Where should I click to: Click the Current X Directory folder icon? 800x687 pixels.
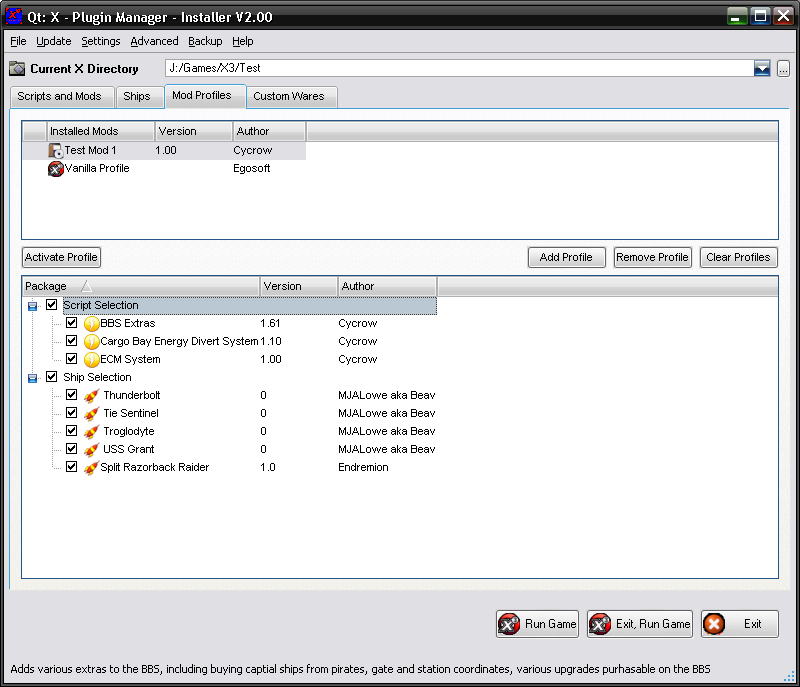coord(17,68)
